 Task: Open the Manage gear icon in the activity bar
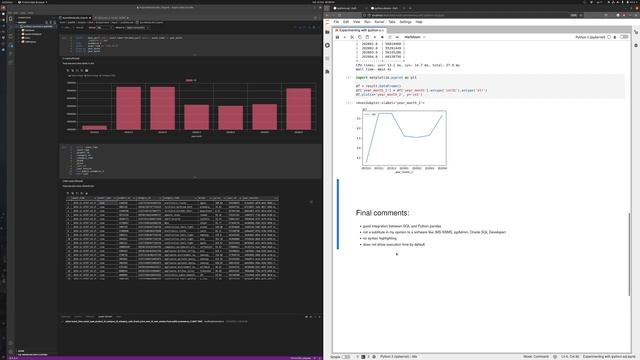11,351
